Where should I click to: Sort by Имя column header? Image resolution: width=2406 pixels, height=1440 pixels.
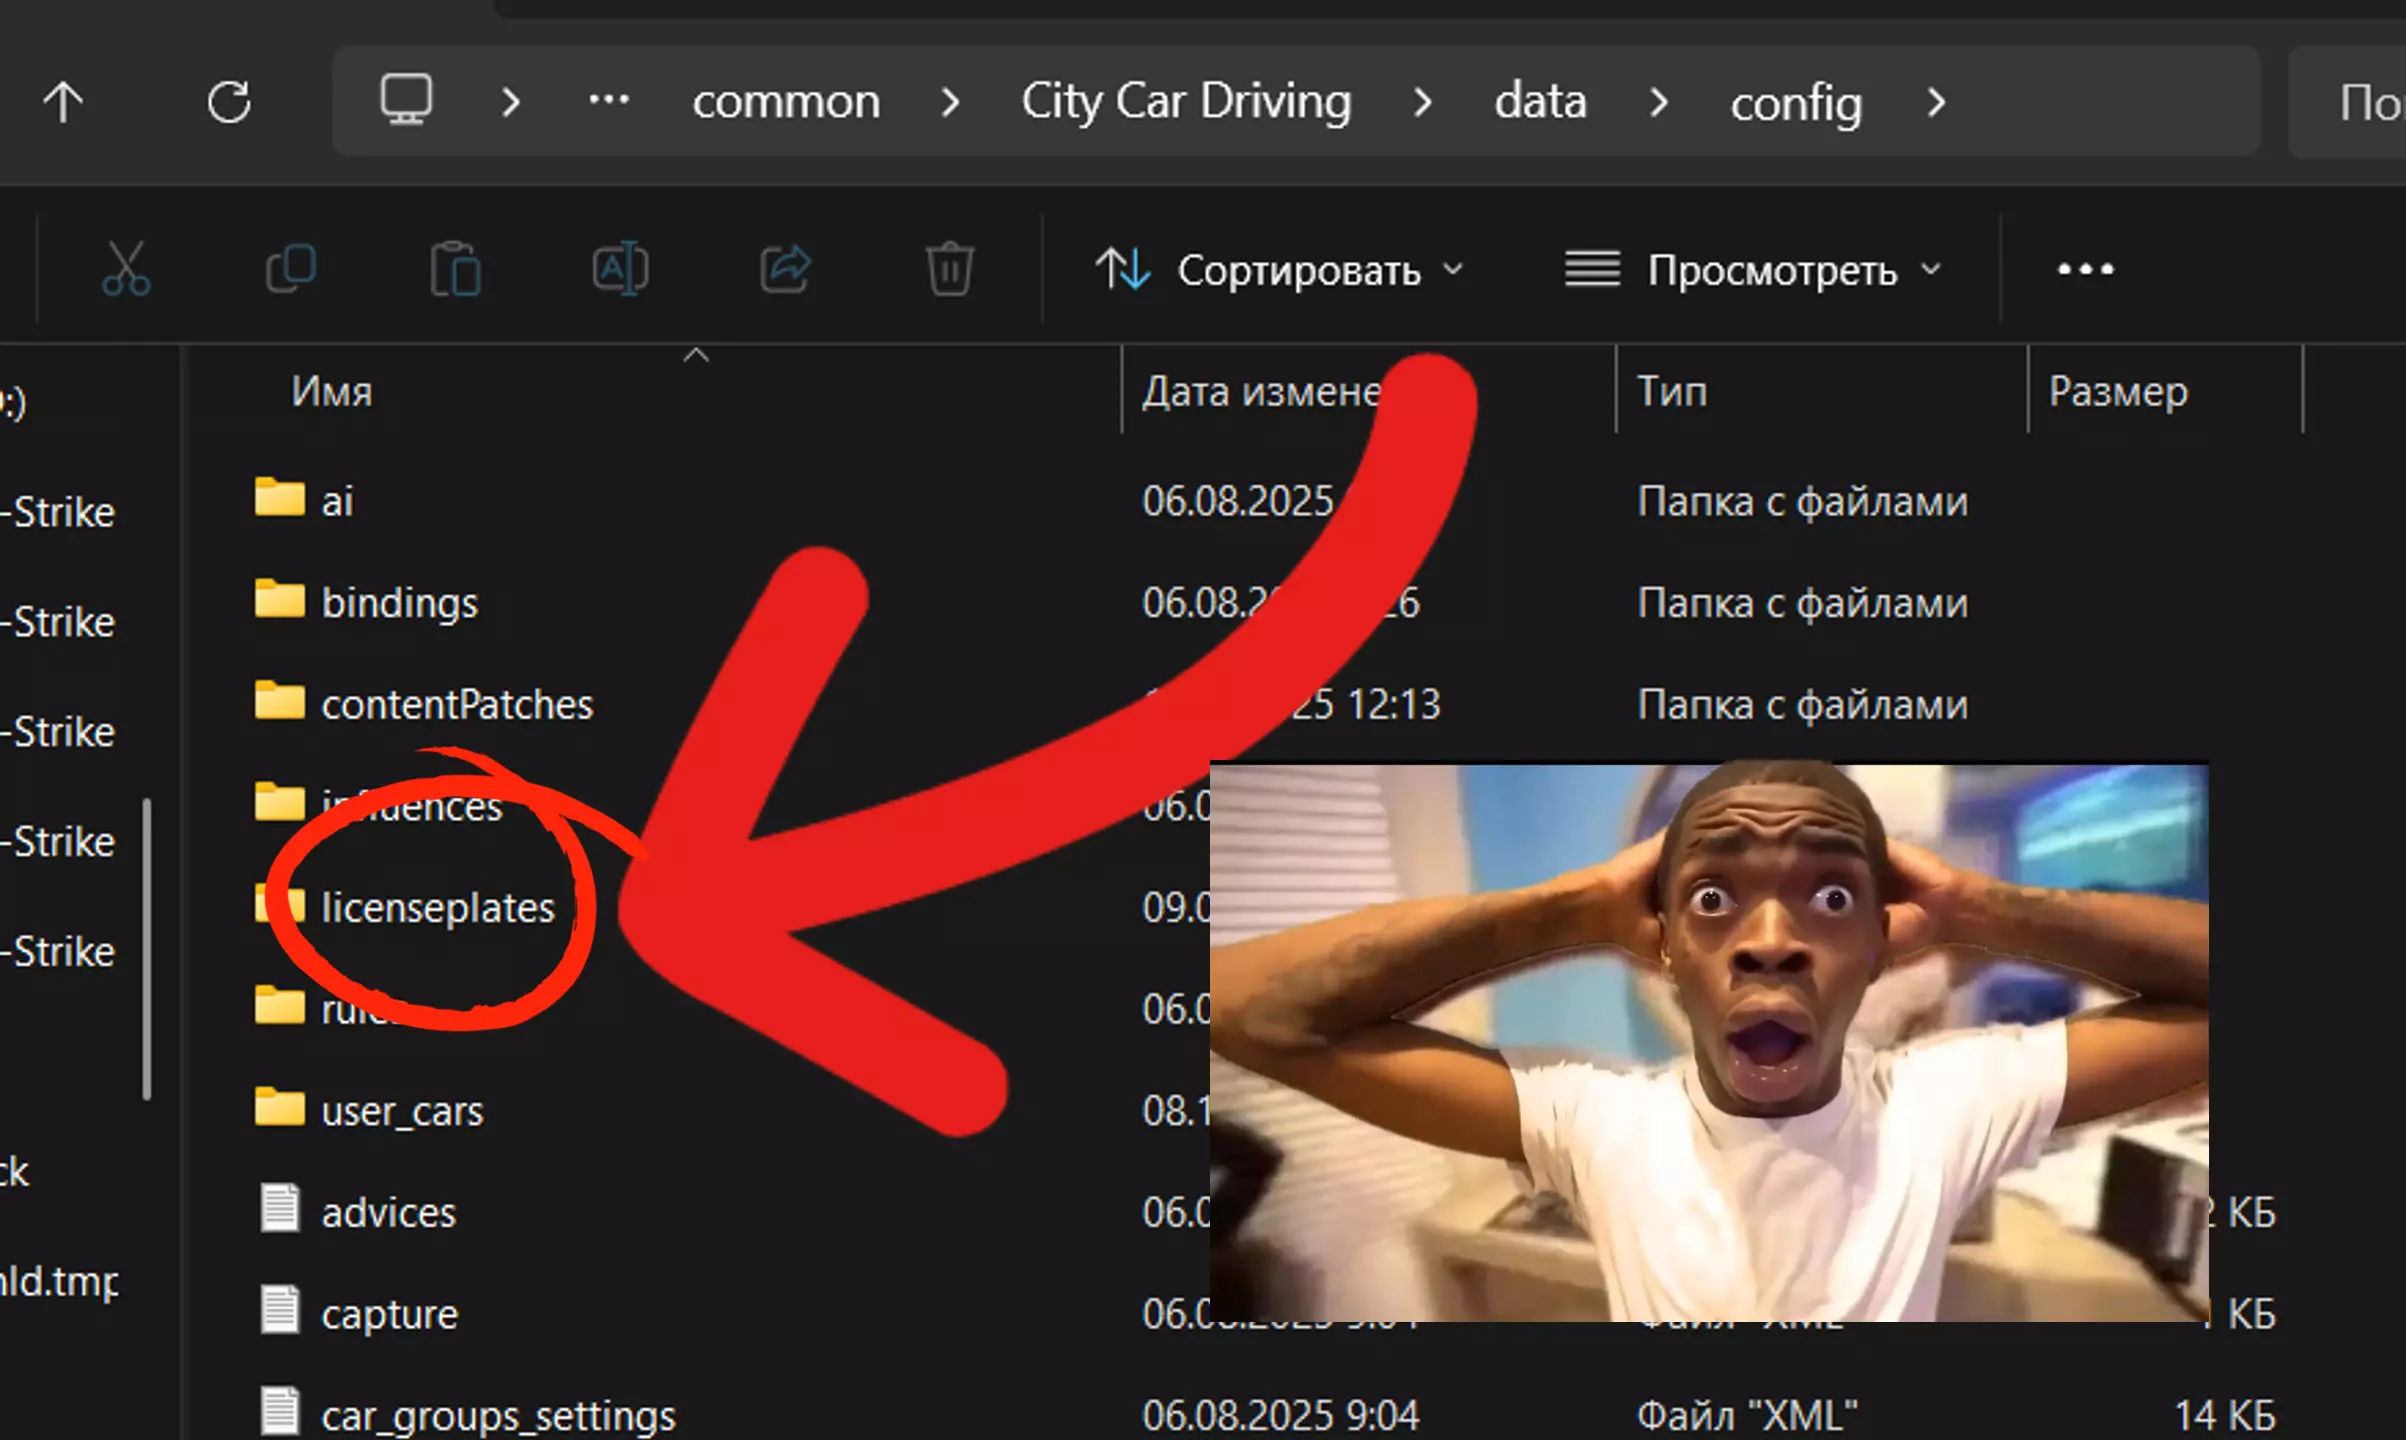(x=332, y=391)
